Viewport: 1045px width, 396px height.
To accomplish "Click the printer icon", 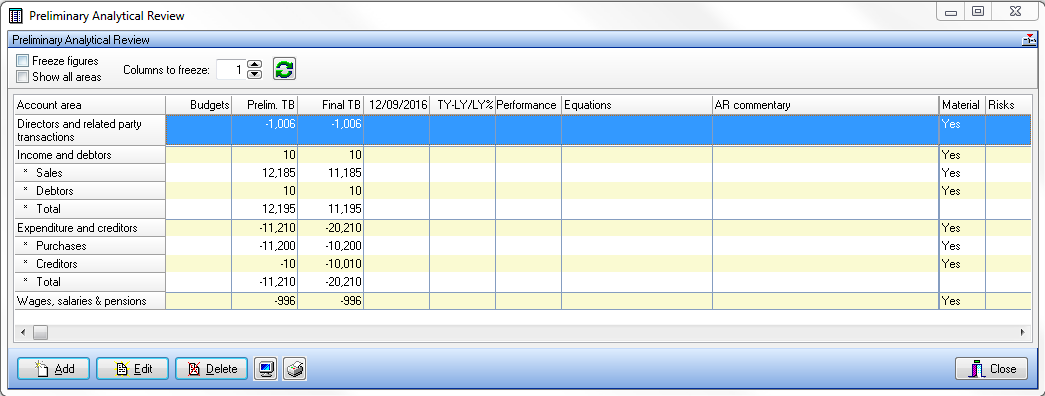I will (295, 369).
